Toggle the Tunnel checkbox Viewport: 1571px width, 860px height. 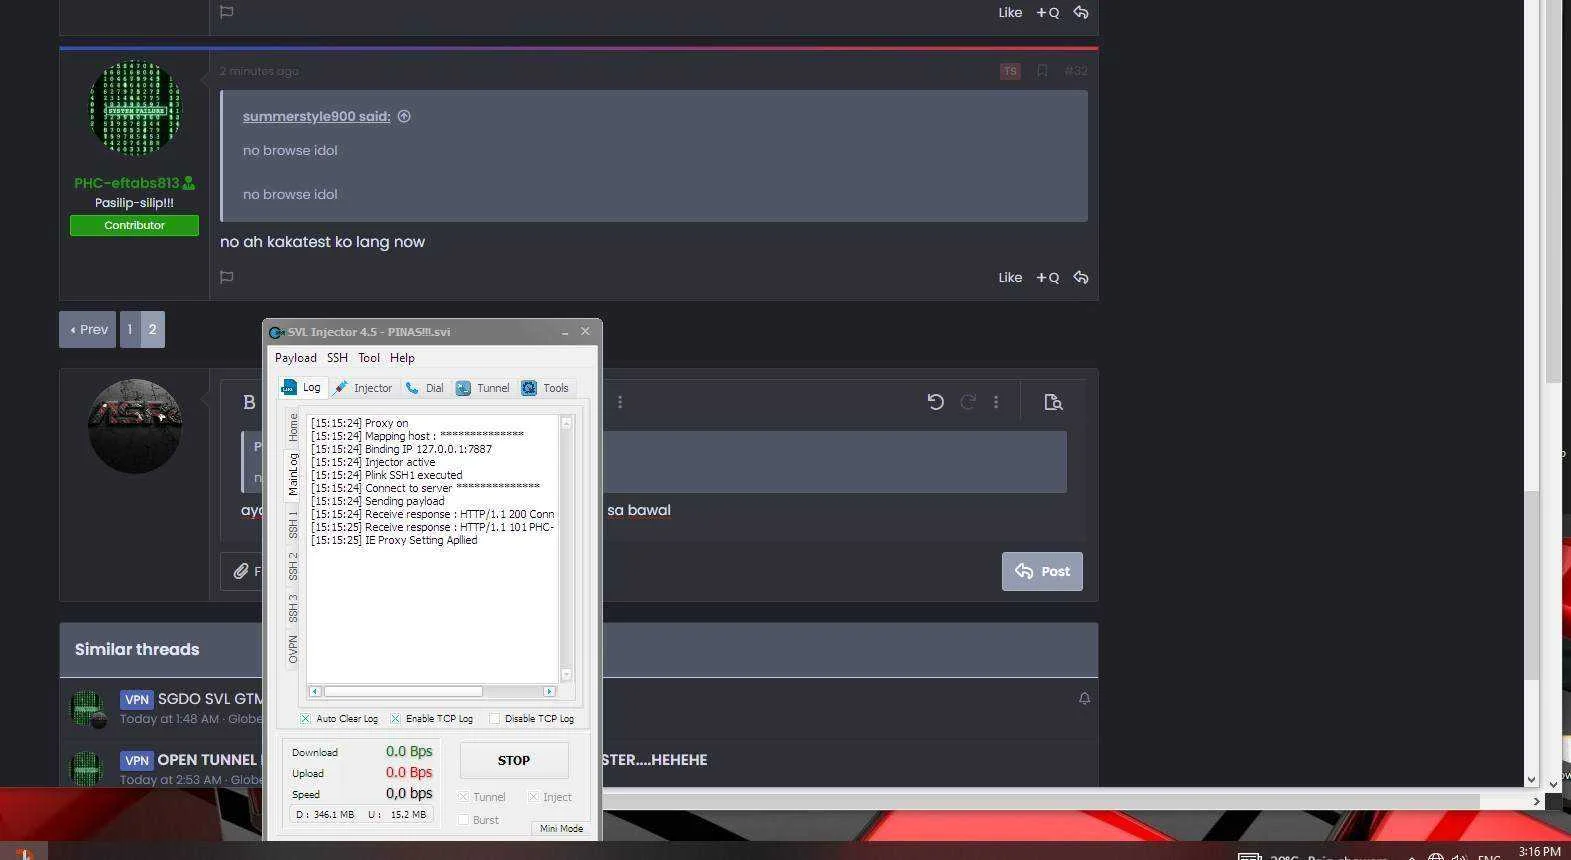(x=463, y=797)
